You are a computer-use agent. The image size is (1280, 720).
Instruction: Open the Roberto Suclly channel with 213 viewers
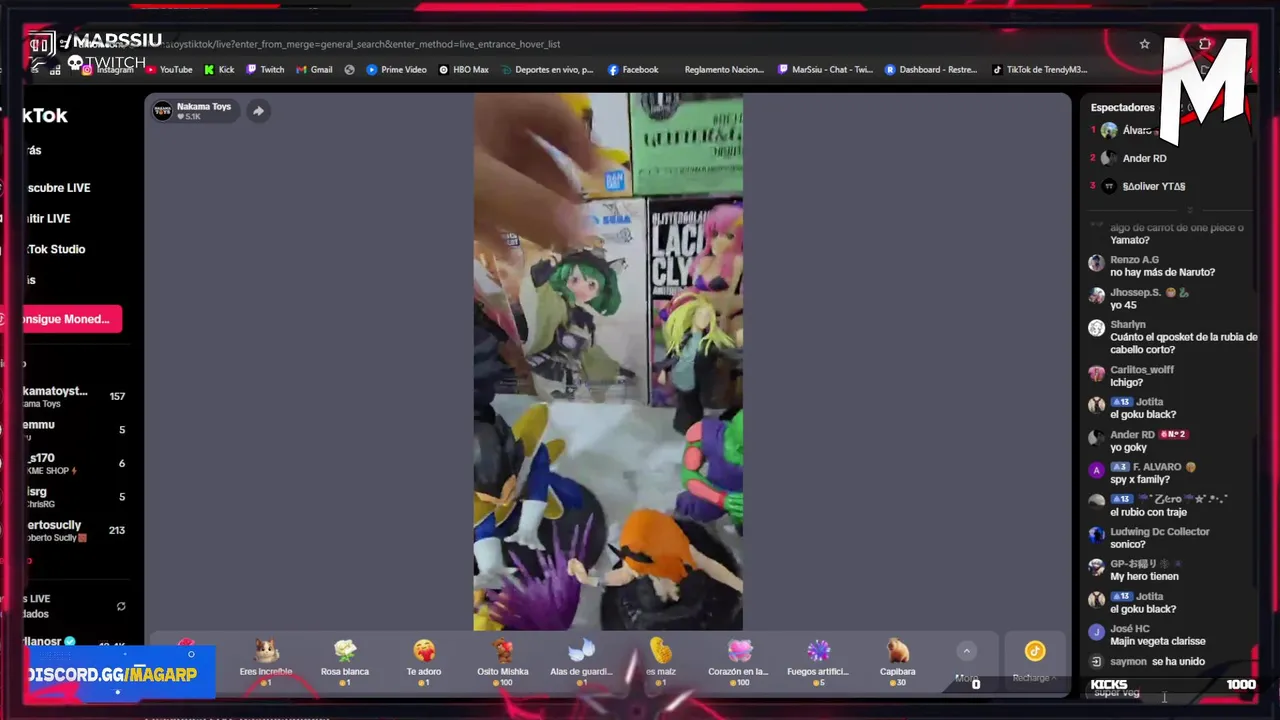76,530
